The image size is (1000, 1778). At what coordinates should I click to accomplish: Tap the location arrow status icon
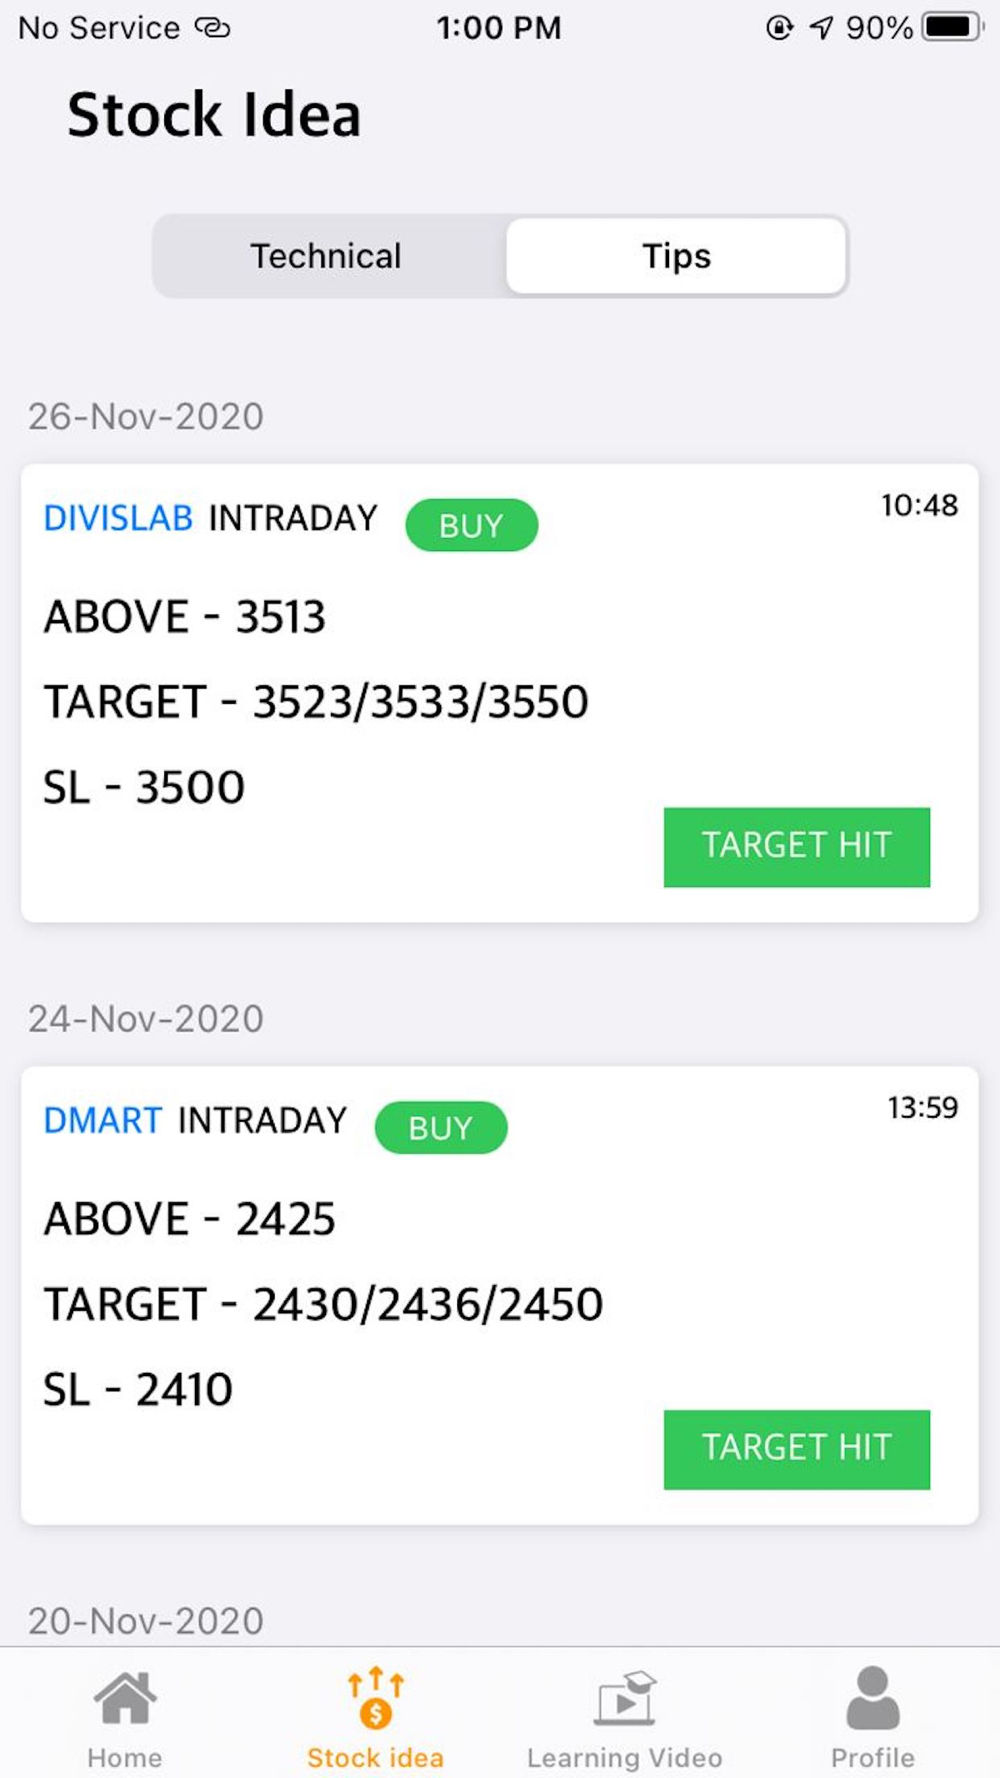pos(821,27)
